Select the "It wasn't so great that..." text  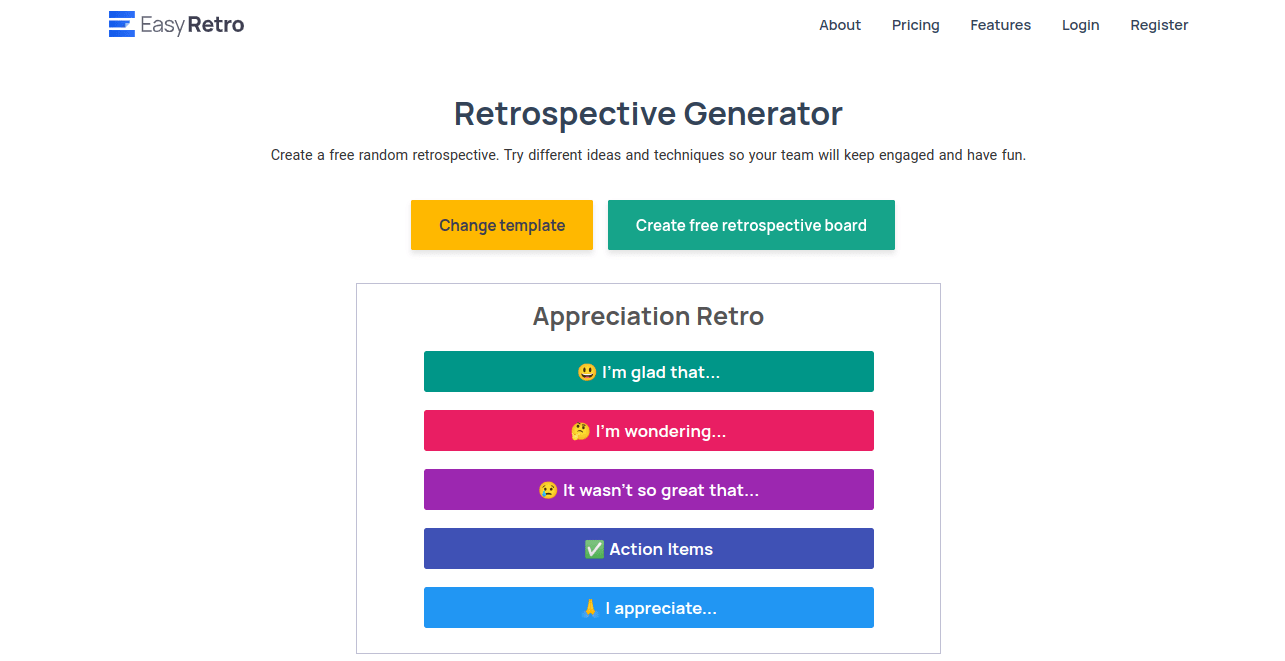tap(661, 490)
